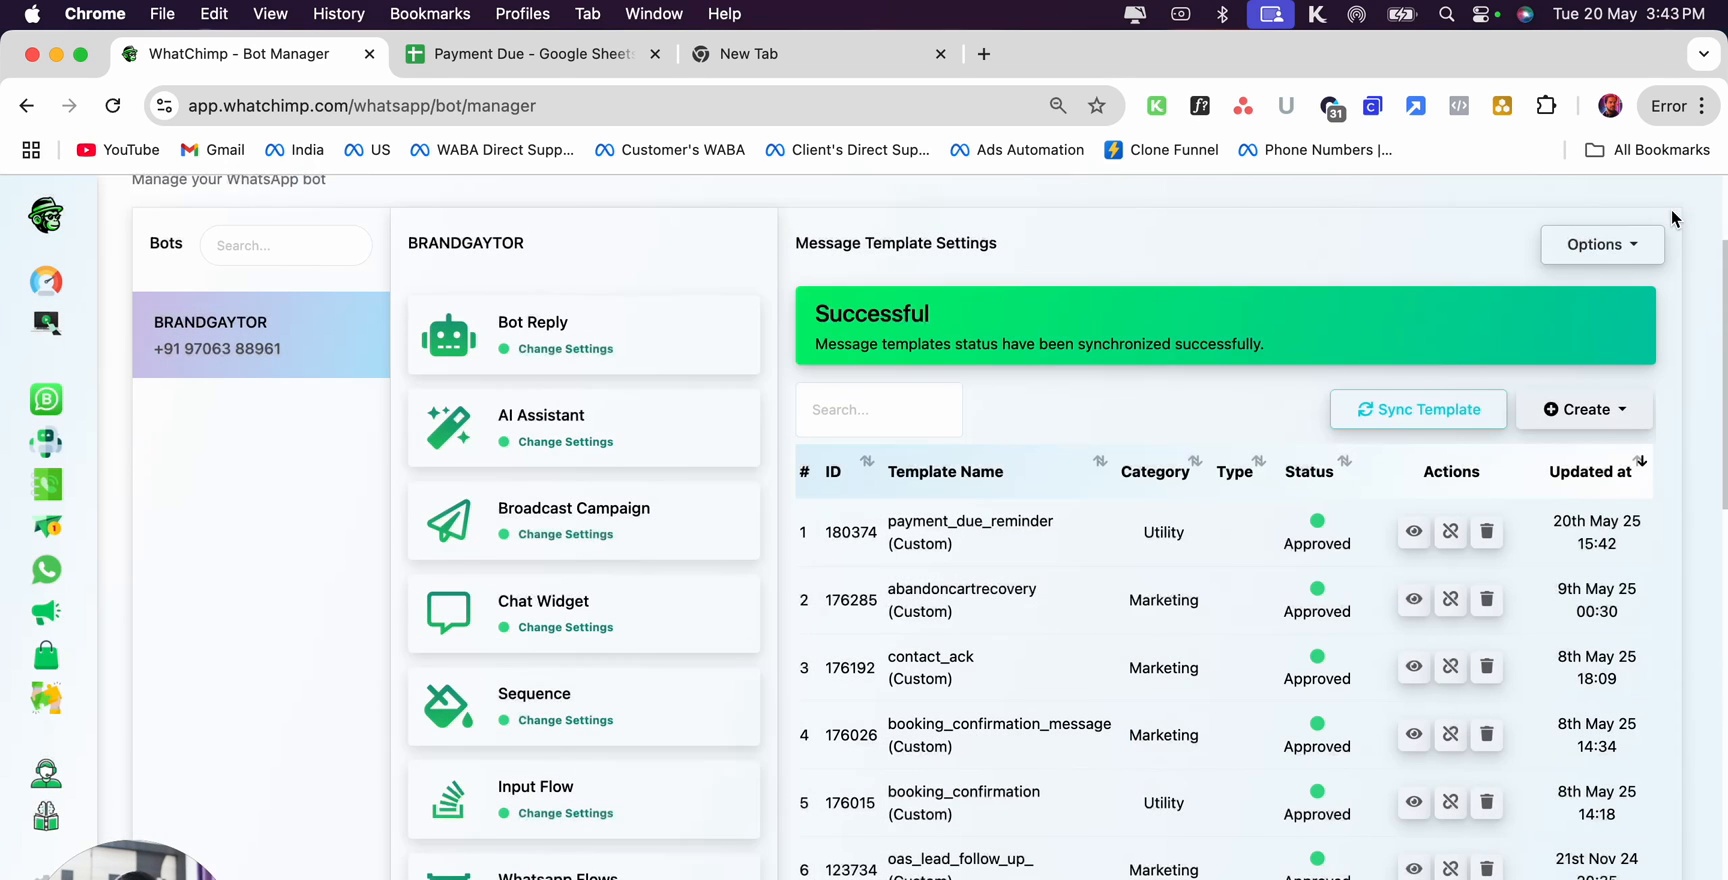The width and height of the screenshot is (1728, 880).
Task: Open the shopping bag sidebar icon
Action: pyautogui.click(x=46, y=655)
